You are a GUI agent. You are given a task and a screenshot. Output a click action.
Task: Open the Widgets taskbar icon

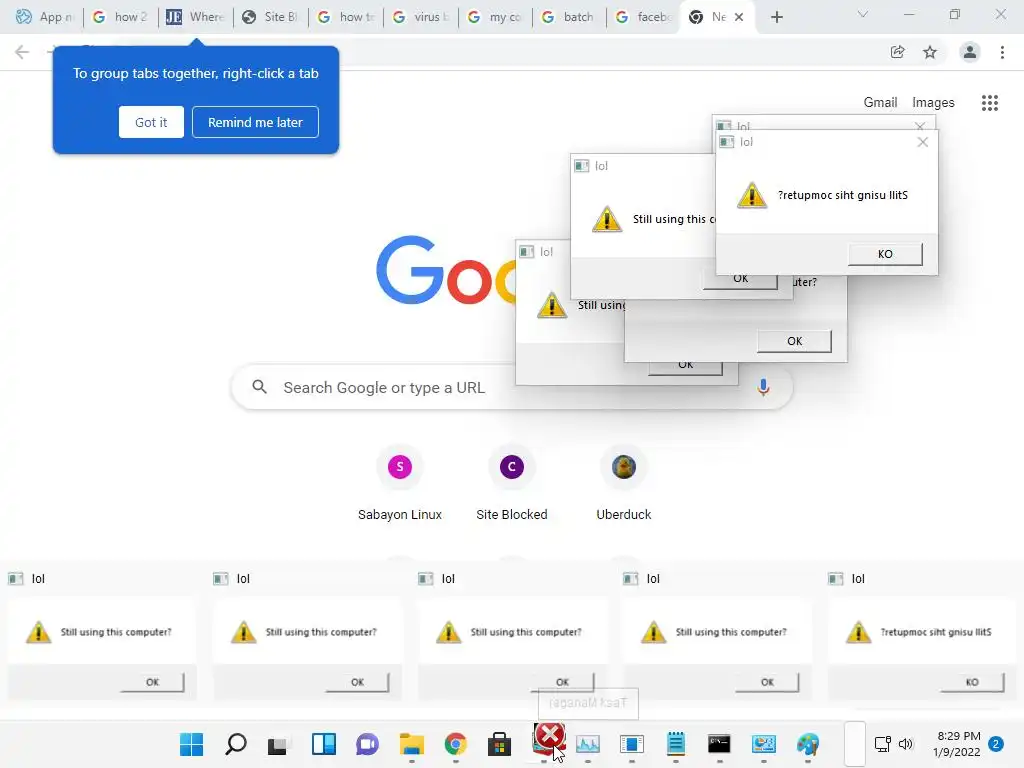324,744
